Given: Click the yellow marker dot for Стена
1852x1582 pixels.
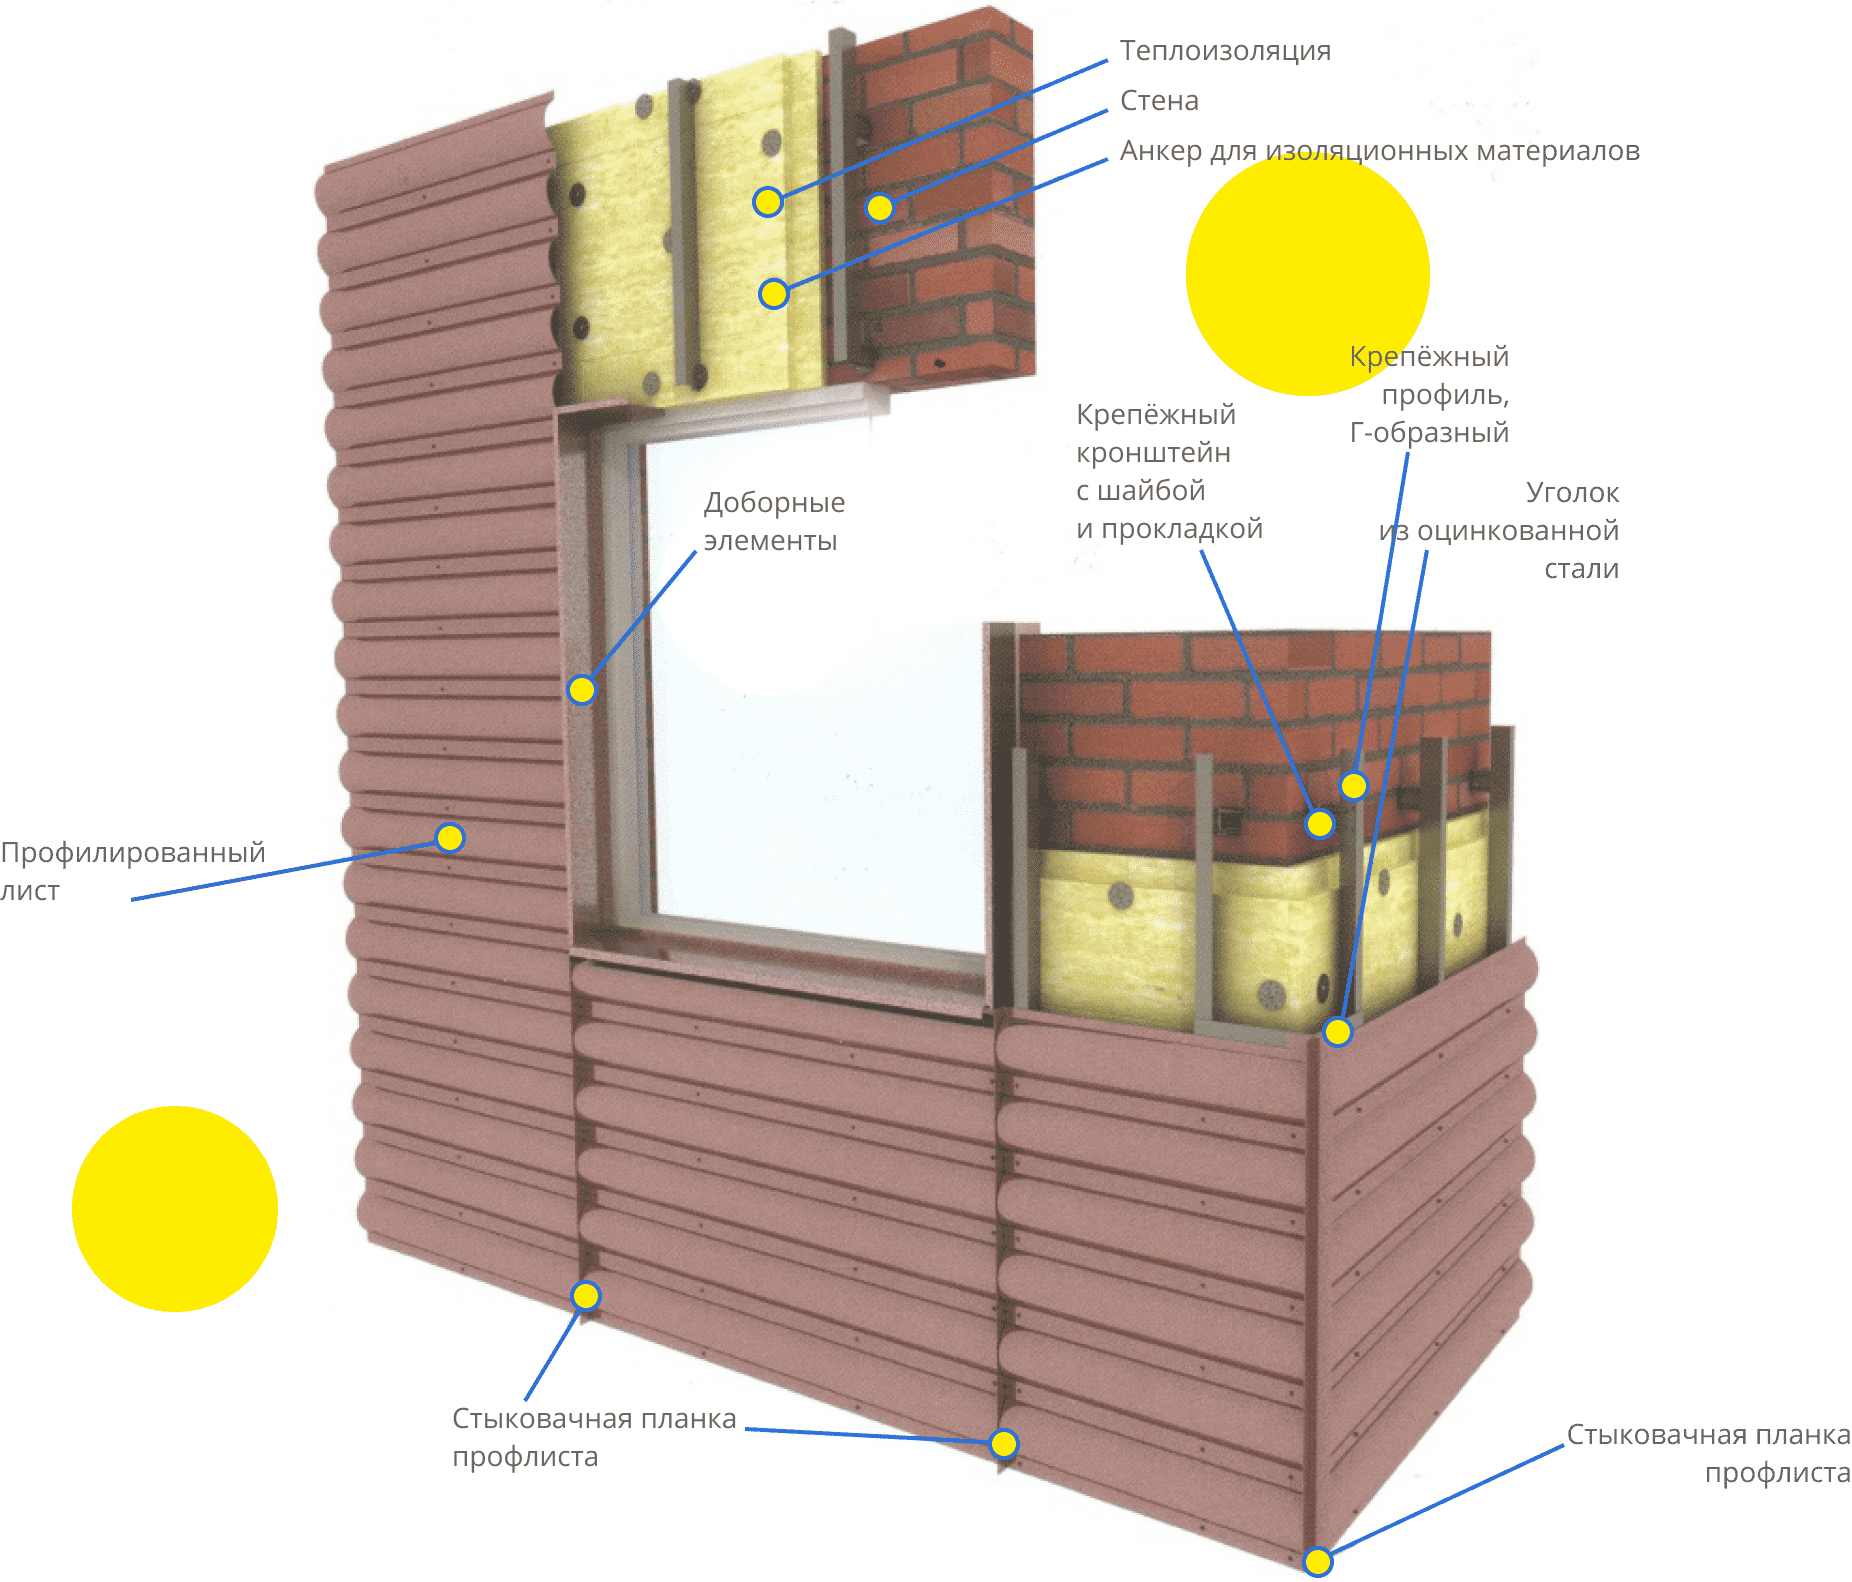Looking at the screenshot, I should tap(879, 207).
